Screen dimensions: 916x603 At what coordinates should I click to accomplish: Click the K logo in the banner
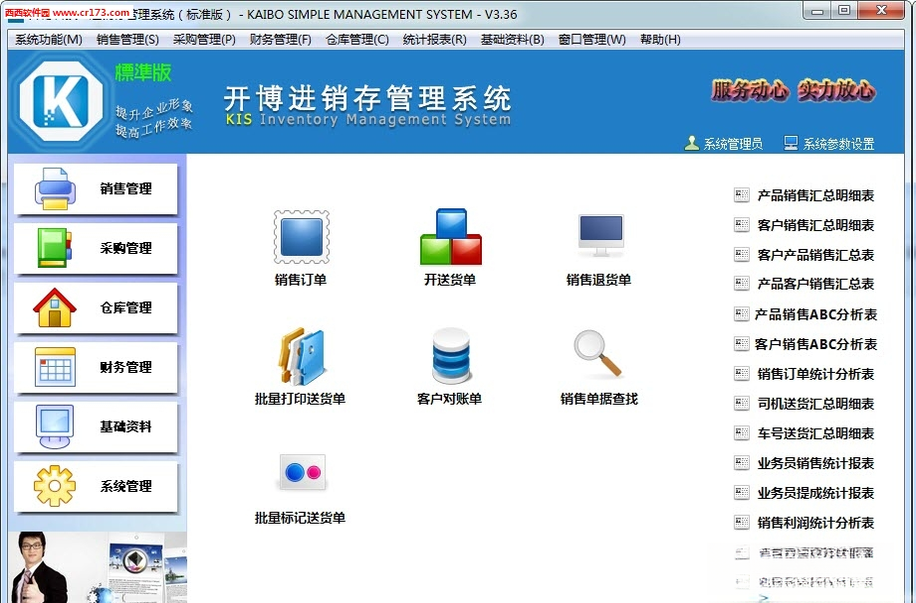61,101
